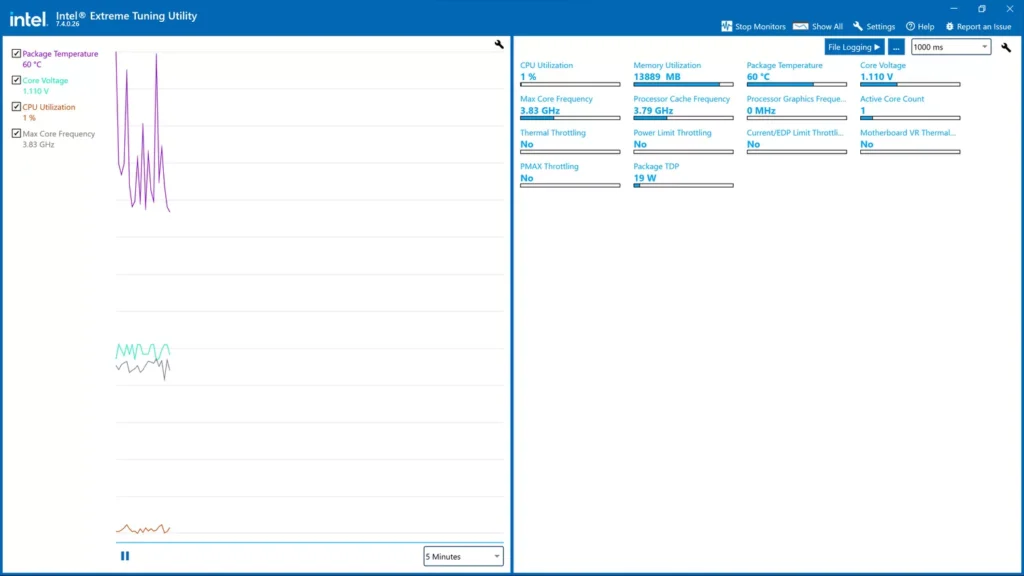Close the Intel Extreme Tuning Utility
1024x576 pixels.
coord(1010,8)
